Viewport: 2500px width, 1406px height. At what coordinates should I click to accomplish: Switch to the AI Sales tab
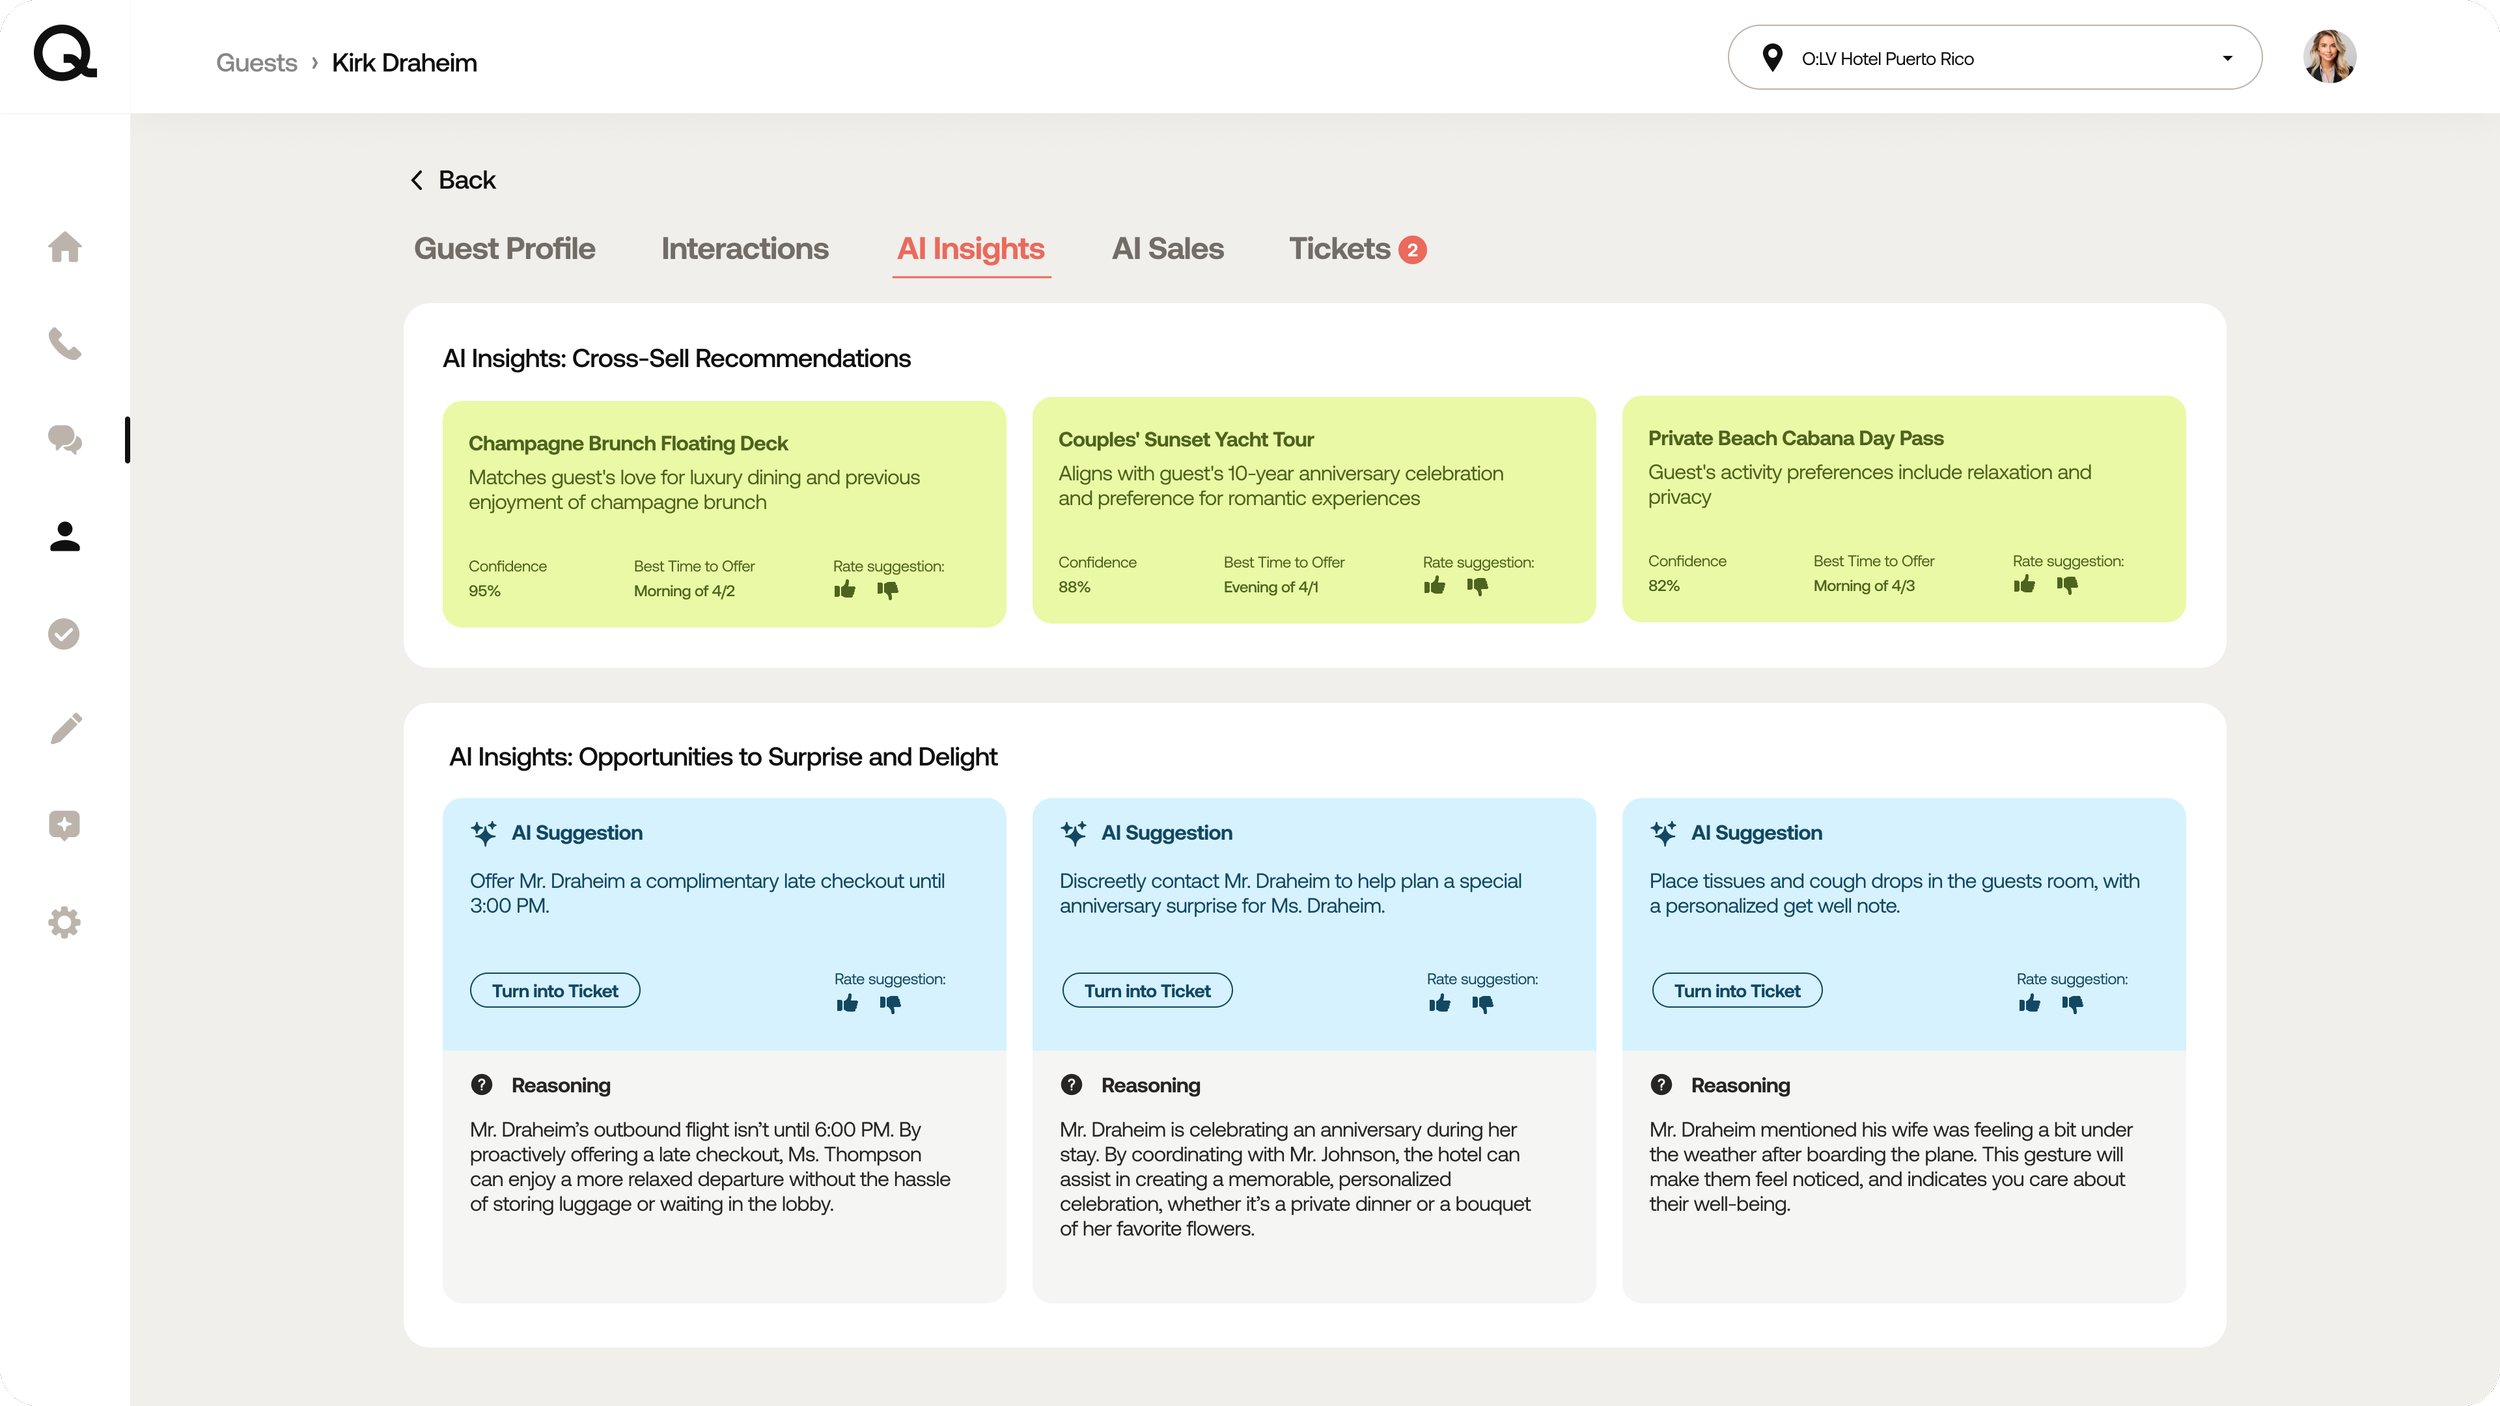(1167, 248)
